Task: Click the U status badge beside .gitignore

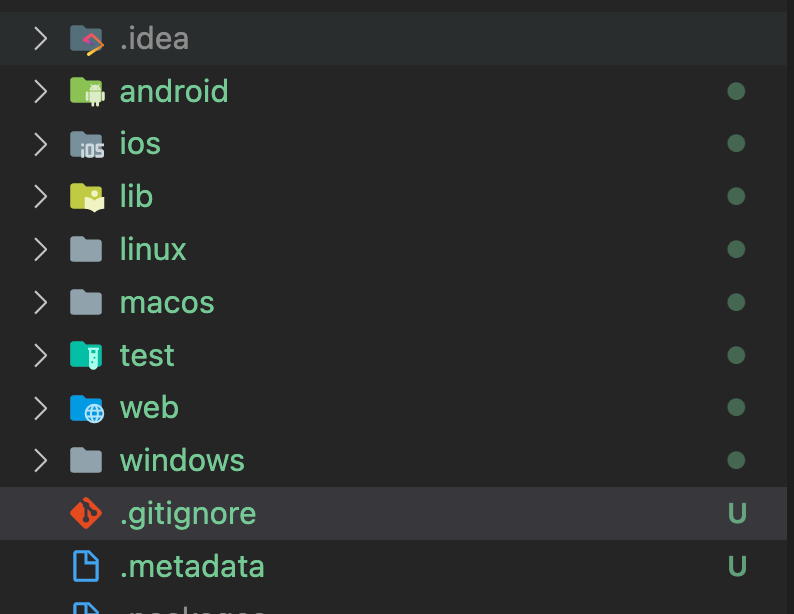Action: pyautogui.click(x=737, y=513)
